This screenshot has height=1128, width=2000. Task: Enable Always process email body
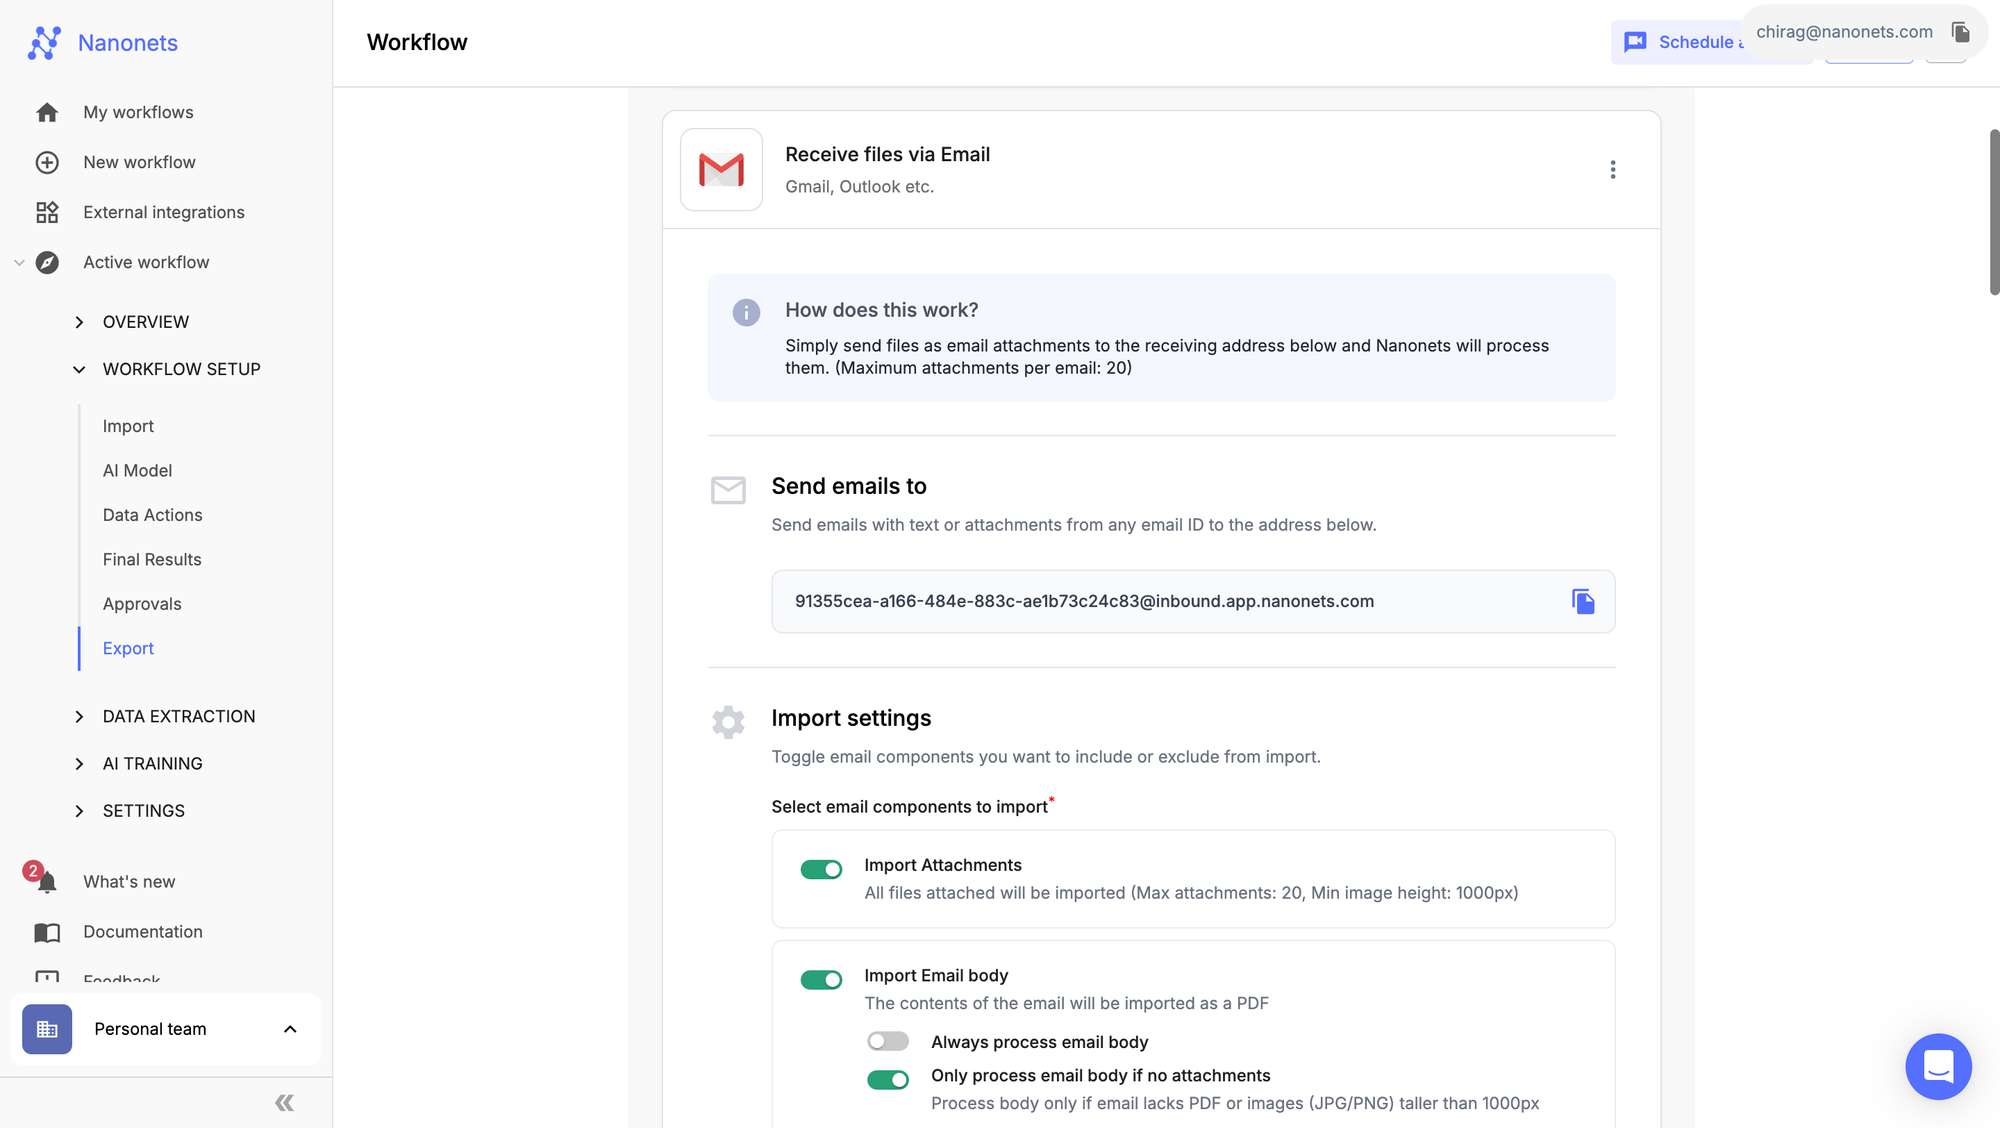(887, 1042)
